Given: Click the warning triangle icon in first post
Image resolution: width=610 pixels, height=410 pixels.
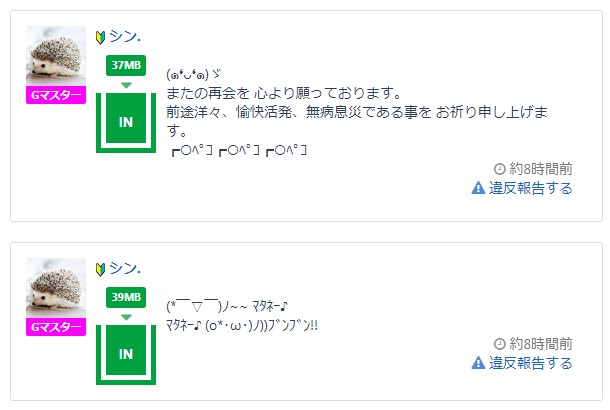Looking at the screenshot, I should [x=478, y=188].
